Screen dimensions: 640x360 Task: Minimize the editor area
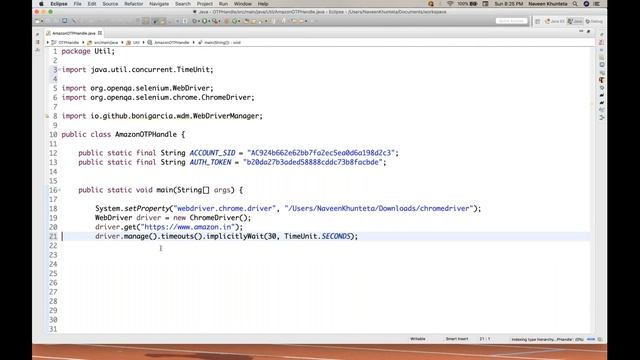click(581, 31)
